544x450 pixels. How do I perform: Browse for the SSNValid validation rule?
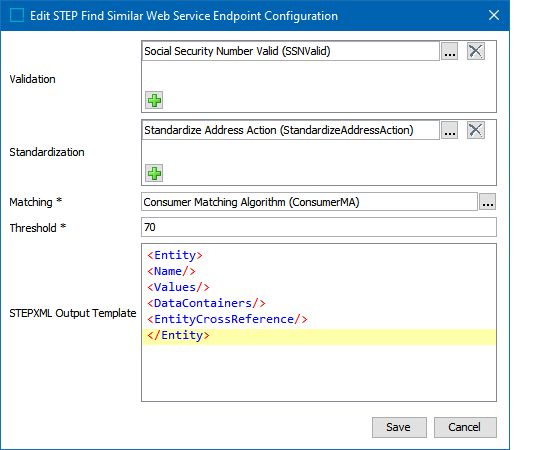(450, 51)
